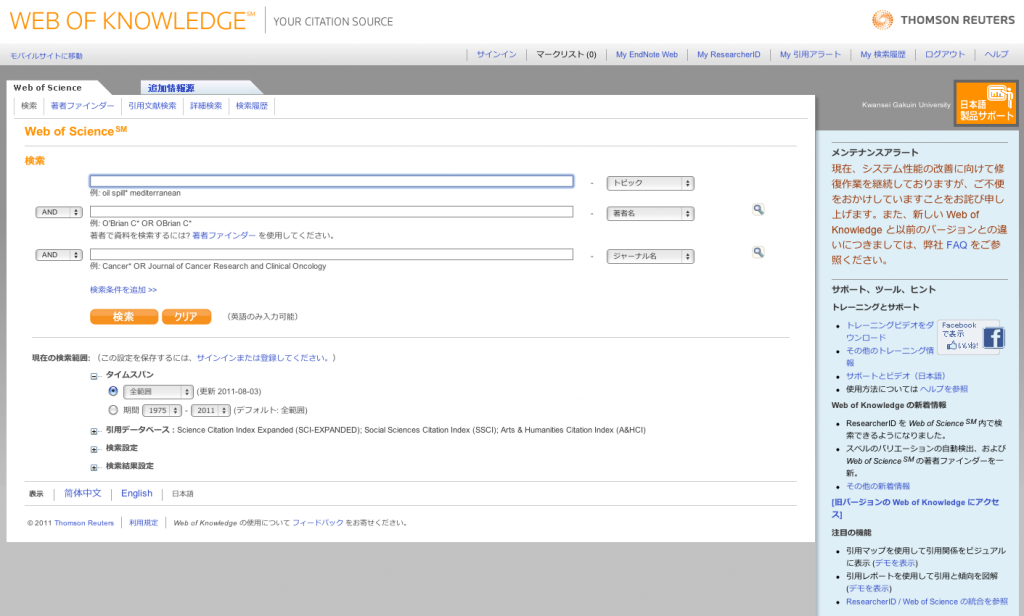
Task: Select the 全範囲 timespan radio button
Action: (x=113, y=391)
